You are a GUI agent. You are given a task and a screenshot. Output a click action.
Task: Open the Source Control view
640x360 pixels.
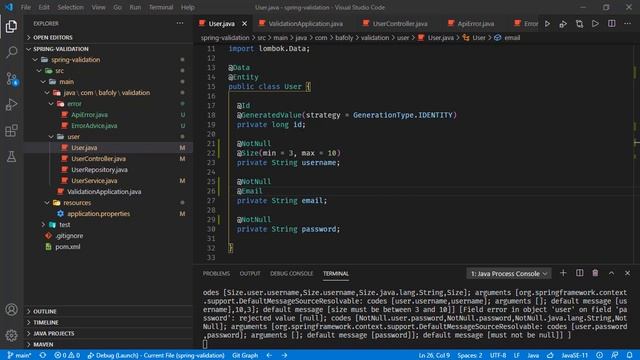point(11,78)
